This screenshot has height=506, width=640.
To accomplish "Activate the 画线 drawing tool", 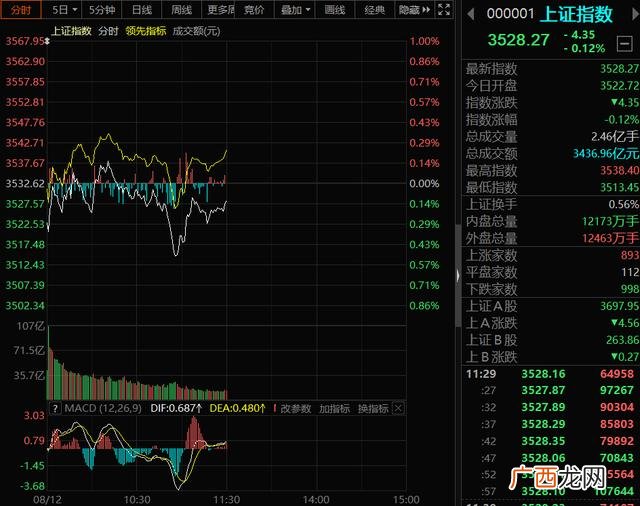I will [335, 9].
